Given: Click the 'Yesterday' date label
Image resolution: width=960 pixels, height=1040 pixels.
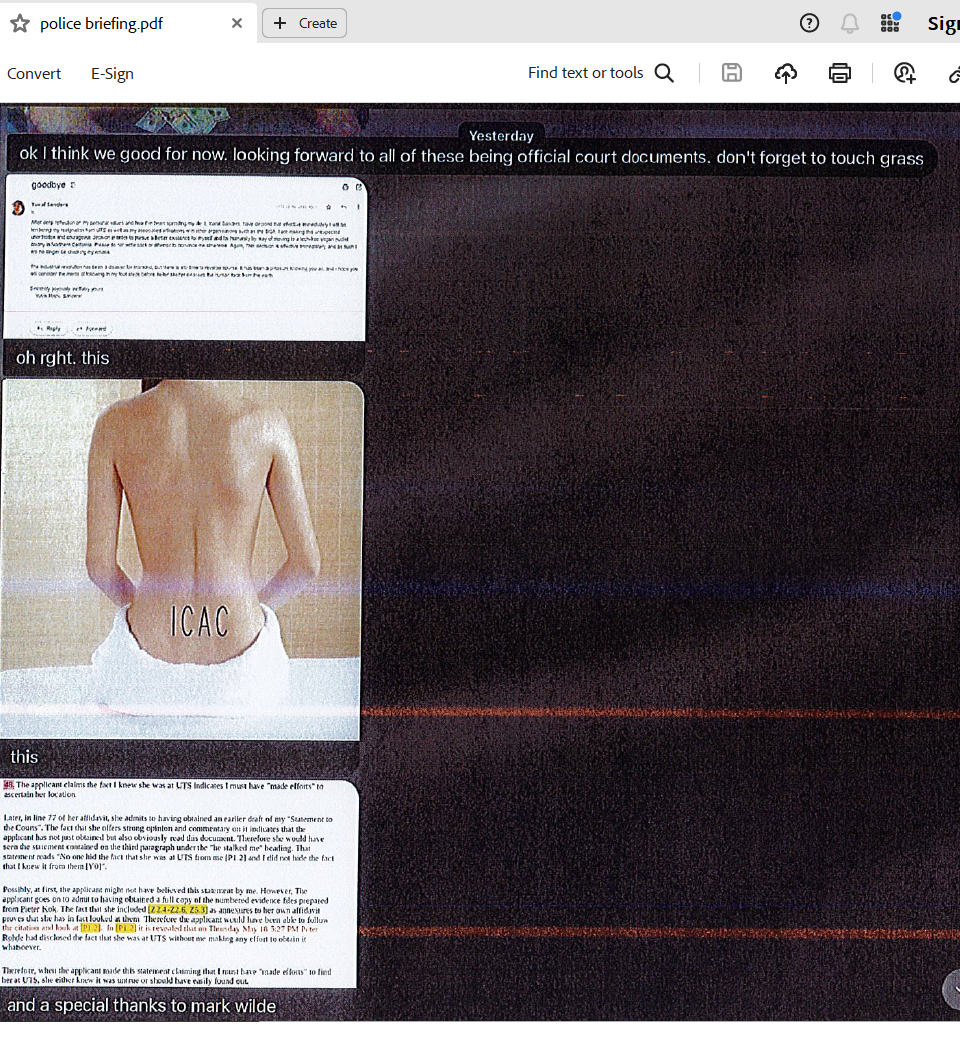Looking at the screenshot, I should (x=501, y=136).
